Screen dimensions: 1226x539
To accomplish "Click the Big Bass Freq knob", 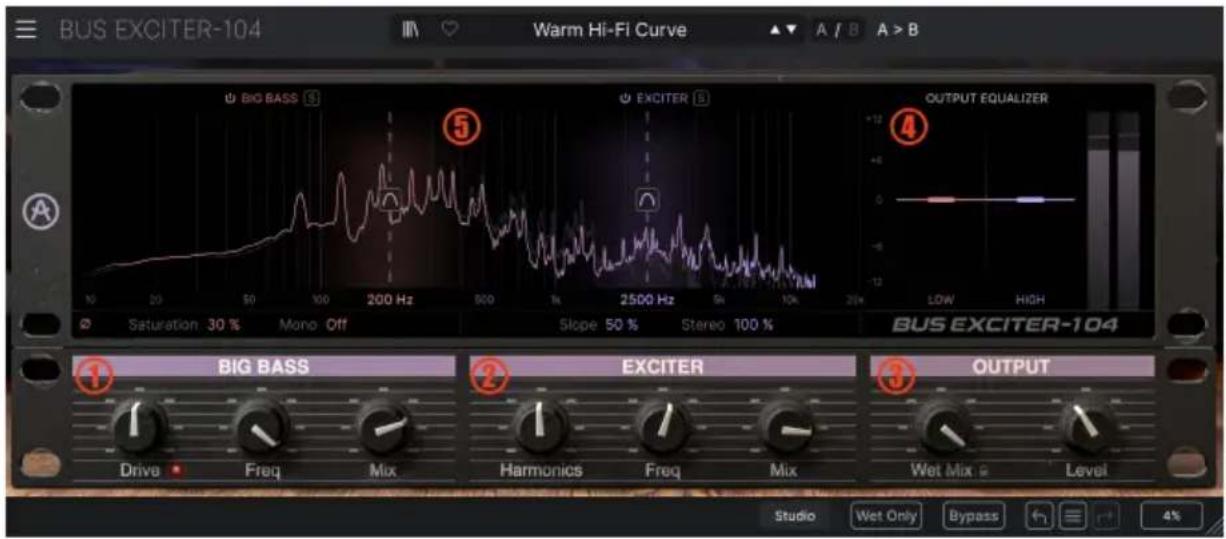I will [262, 426].
